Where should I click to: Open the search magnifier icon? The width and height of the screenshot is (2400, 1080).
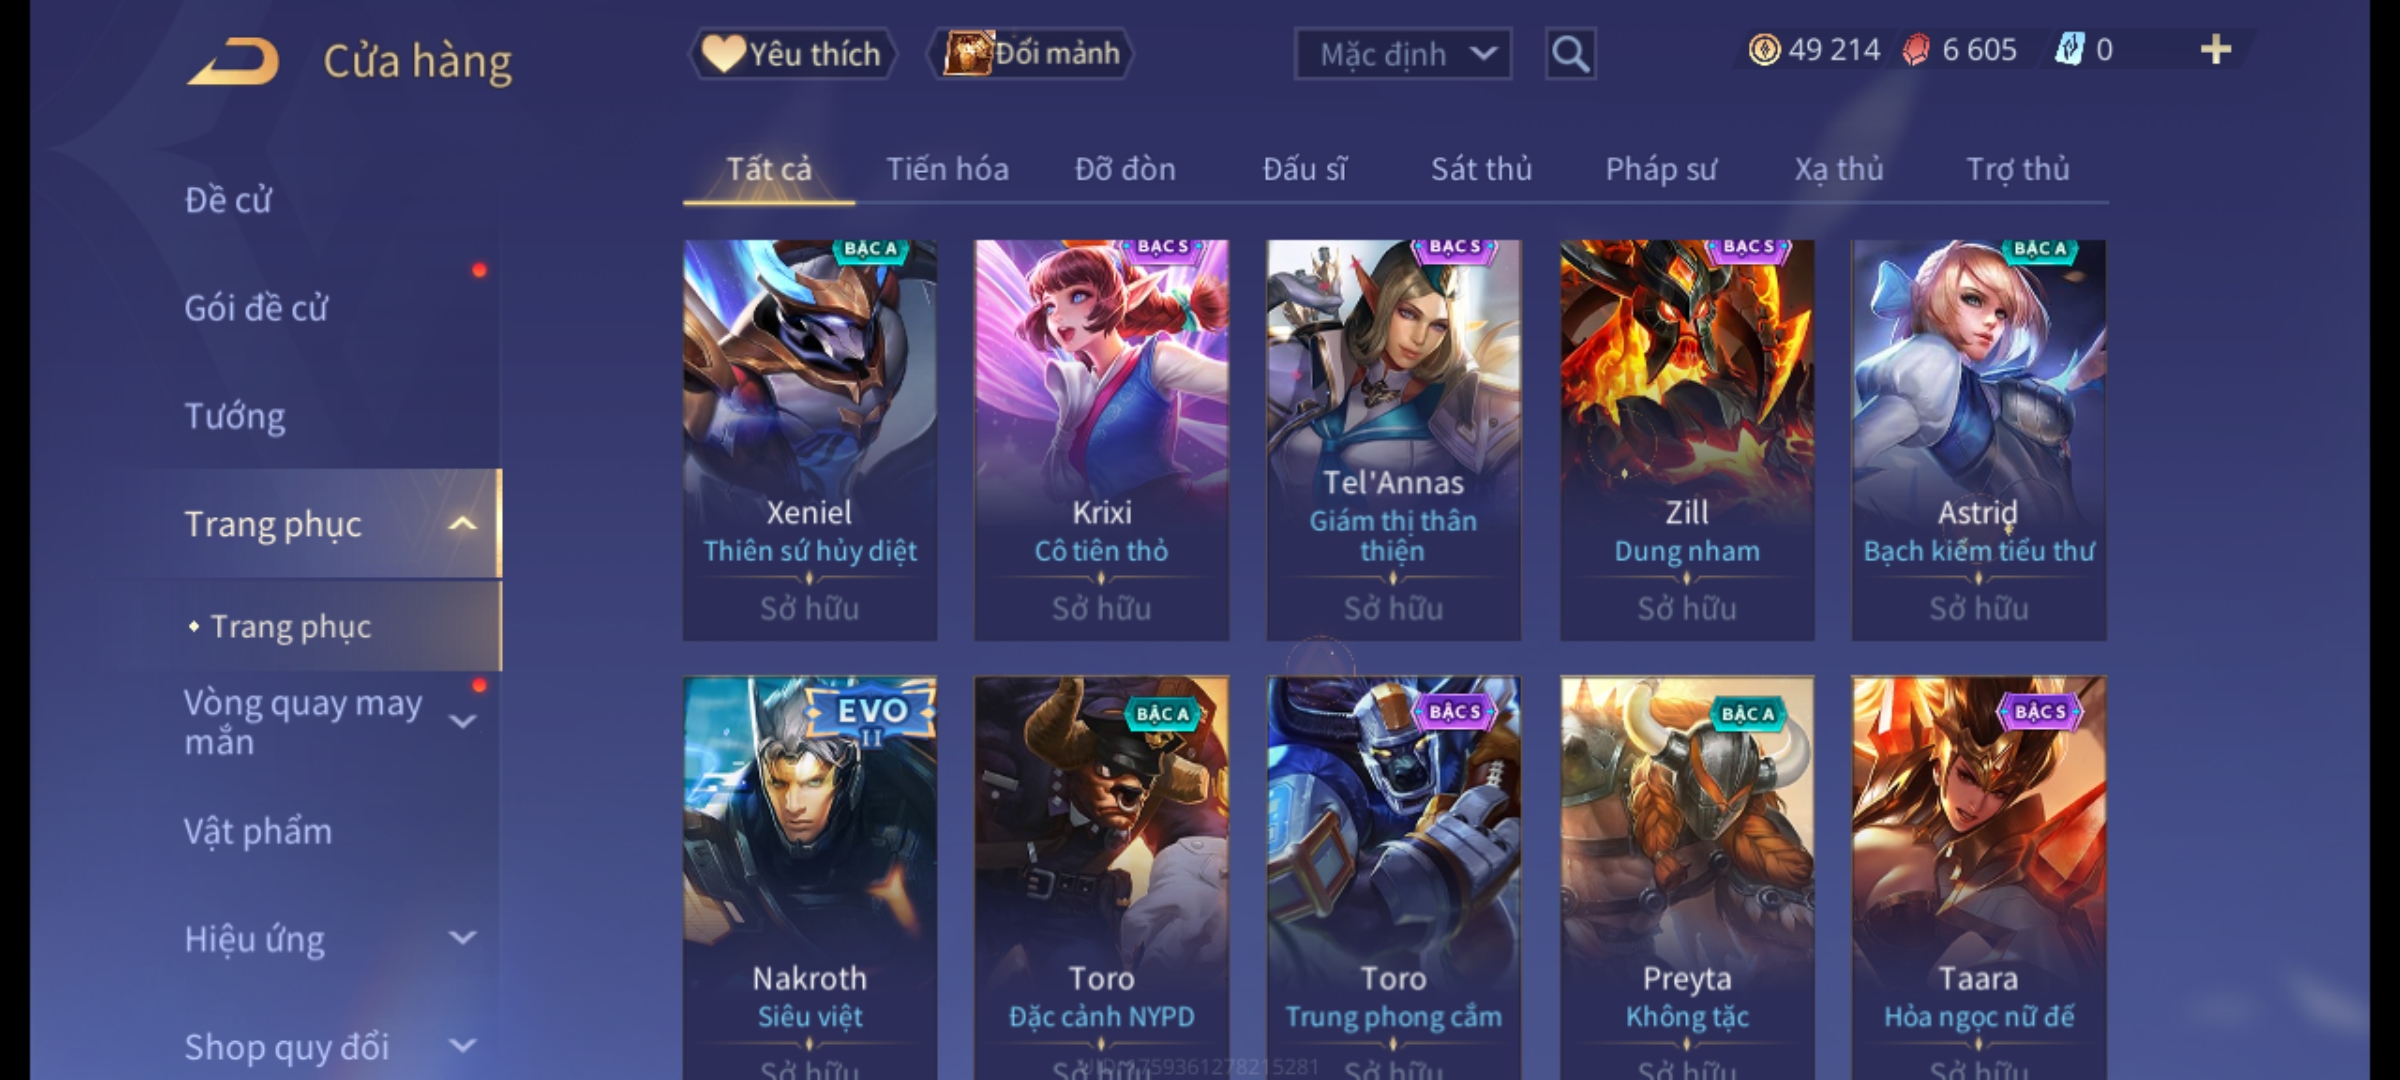pyautogui.click(x=1570, y=54)
